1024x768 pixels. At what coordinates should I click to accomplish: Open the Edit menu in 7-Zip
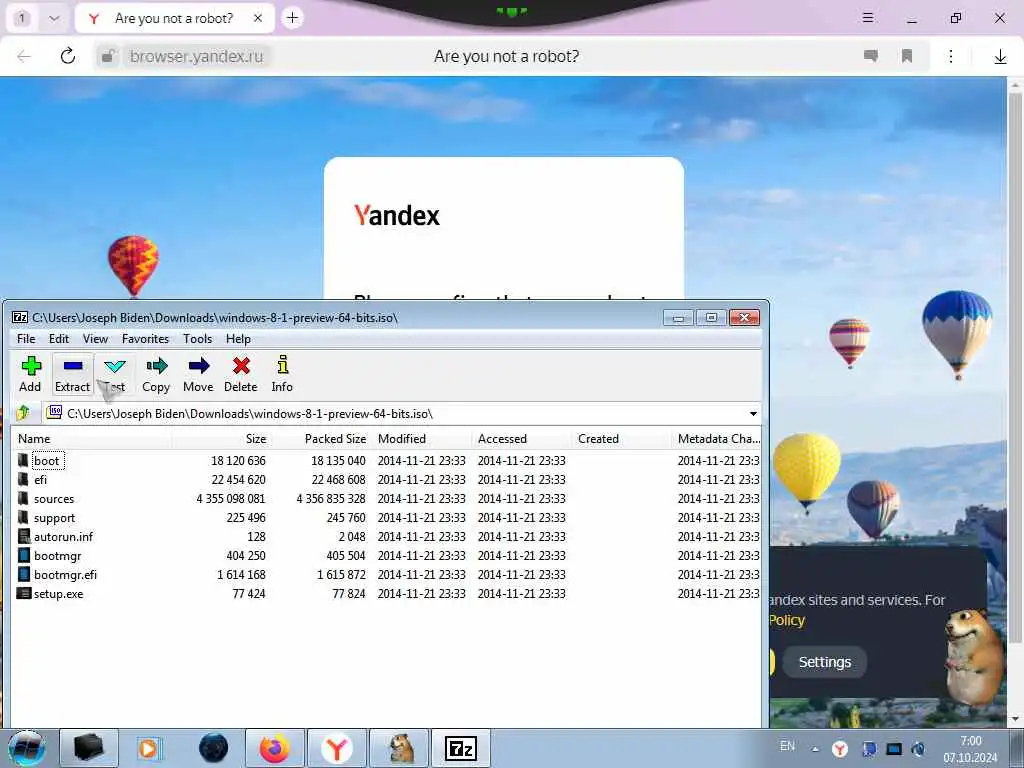click(x=59, y=339)
